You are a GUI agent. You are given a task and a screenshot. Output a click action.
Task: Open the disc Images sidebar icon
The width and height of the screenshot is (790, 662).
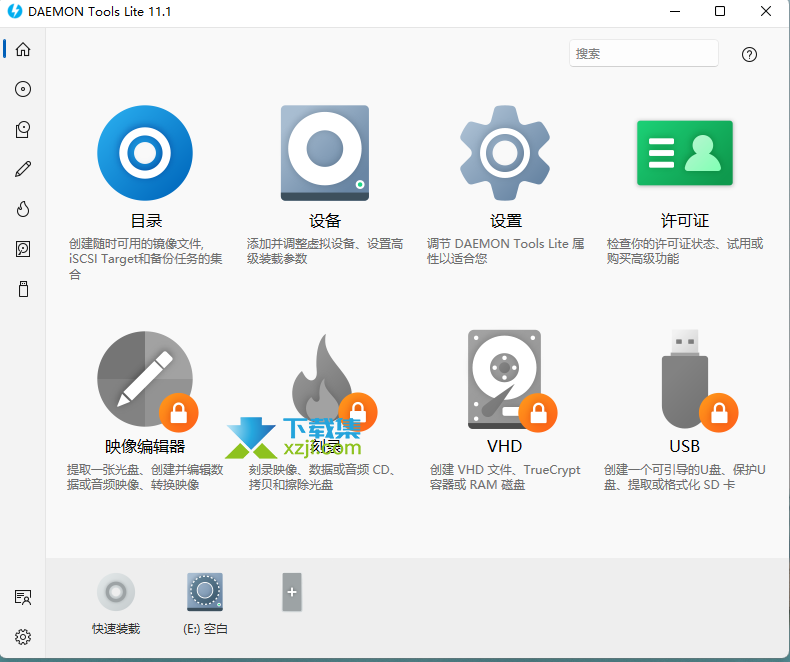[x=23, y=89]
